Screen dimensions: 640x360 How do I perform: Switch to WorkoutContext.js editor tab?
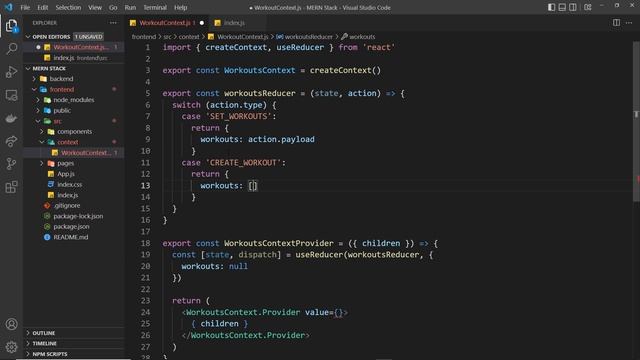click(167, 23)
